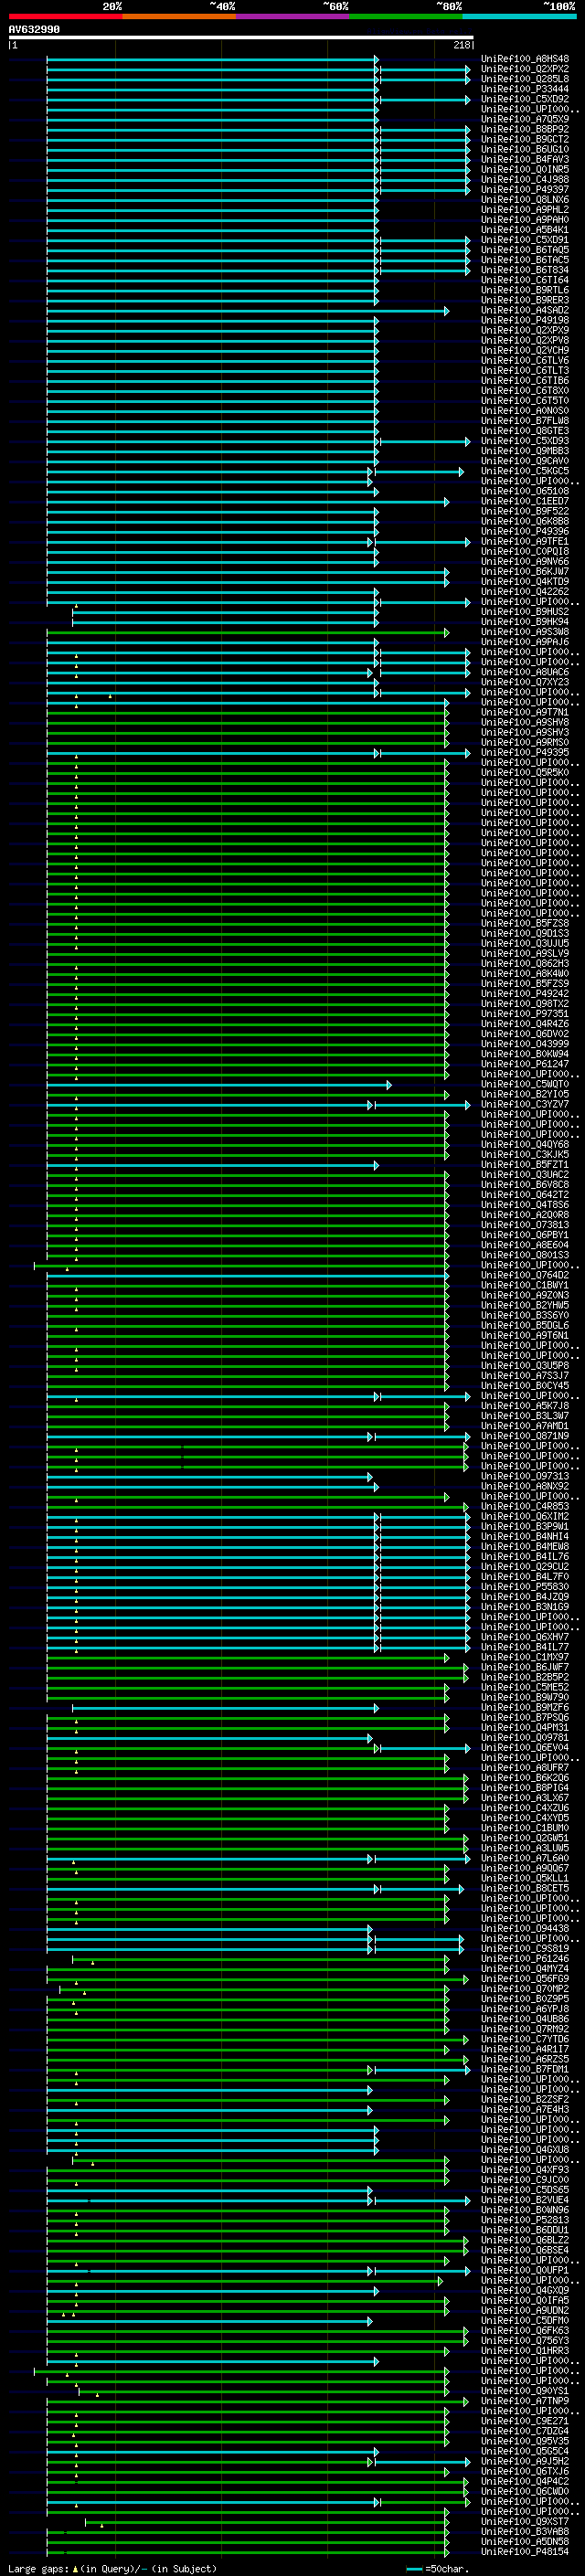The width and height of the screenshot is (585, 2576).
Task: Open hit UniRef100_B5FZT1
Action: coord(525,1164)
